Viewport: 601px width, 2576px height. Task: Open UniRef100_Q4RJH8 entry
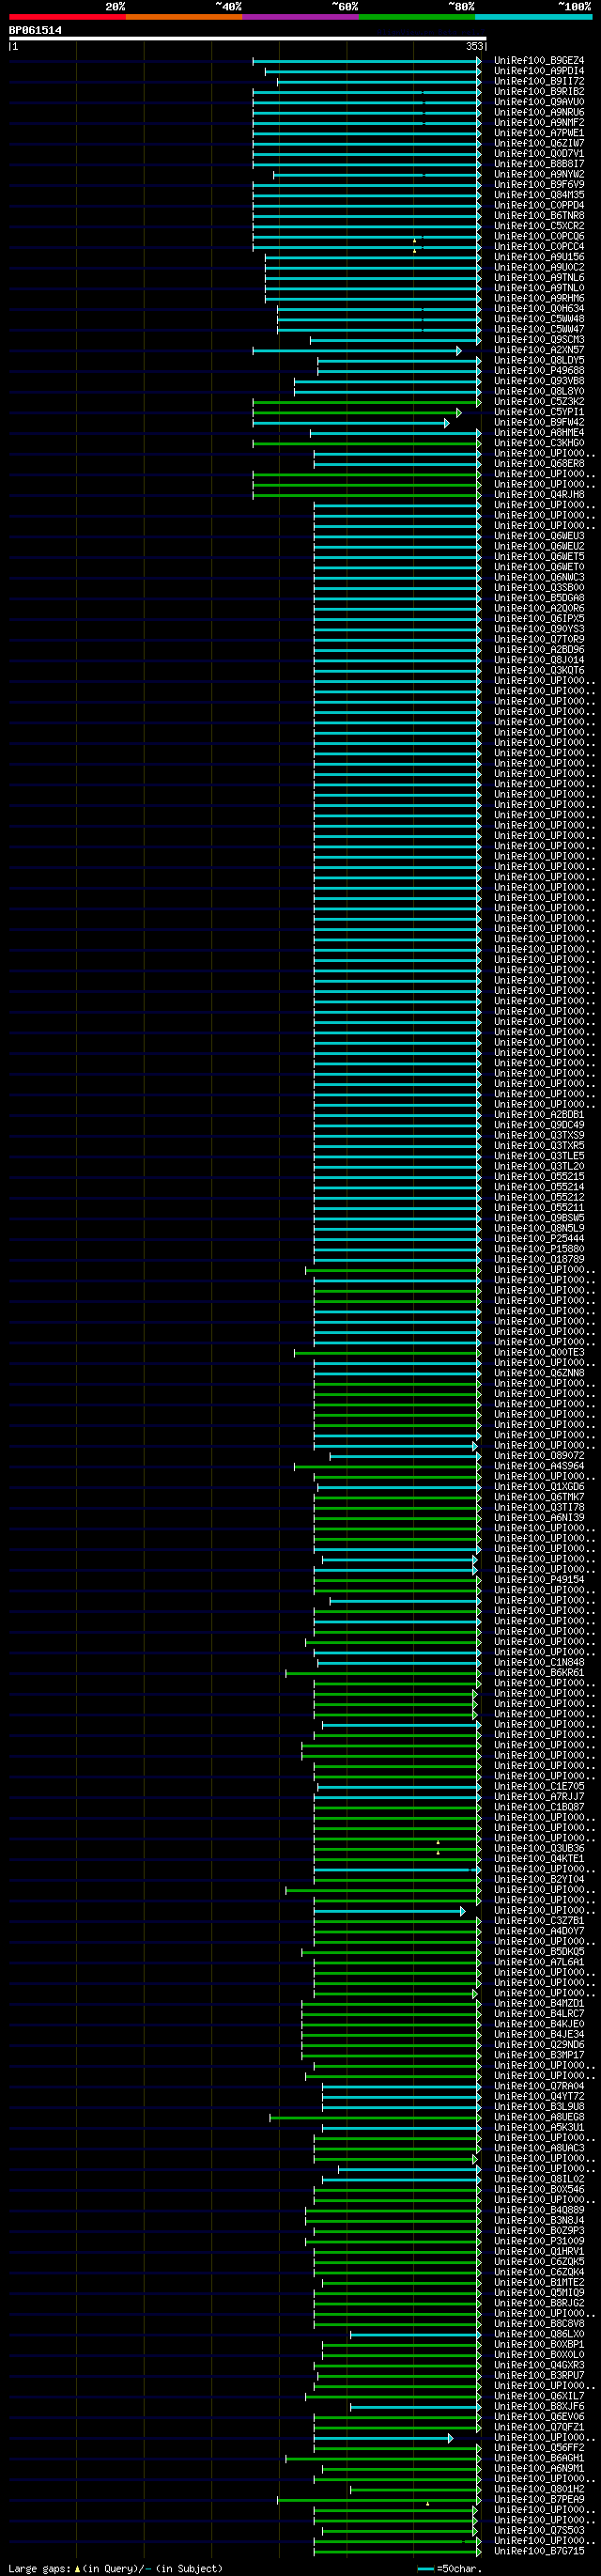539,495
